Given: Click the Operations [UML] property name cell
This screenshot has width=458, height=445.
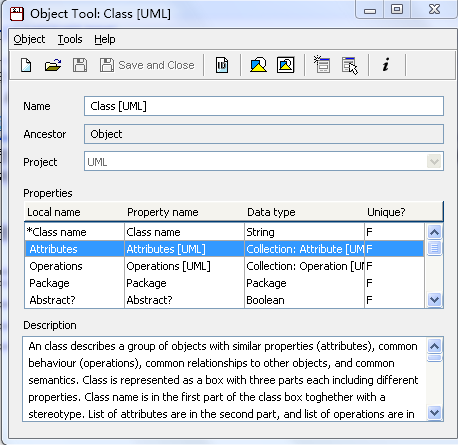Looking at the screenshot, I should pos(184,266).
